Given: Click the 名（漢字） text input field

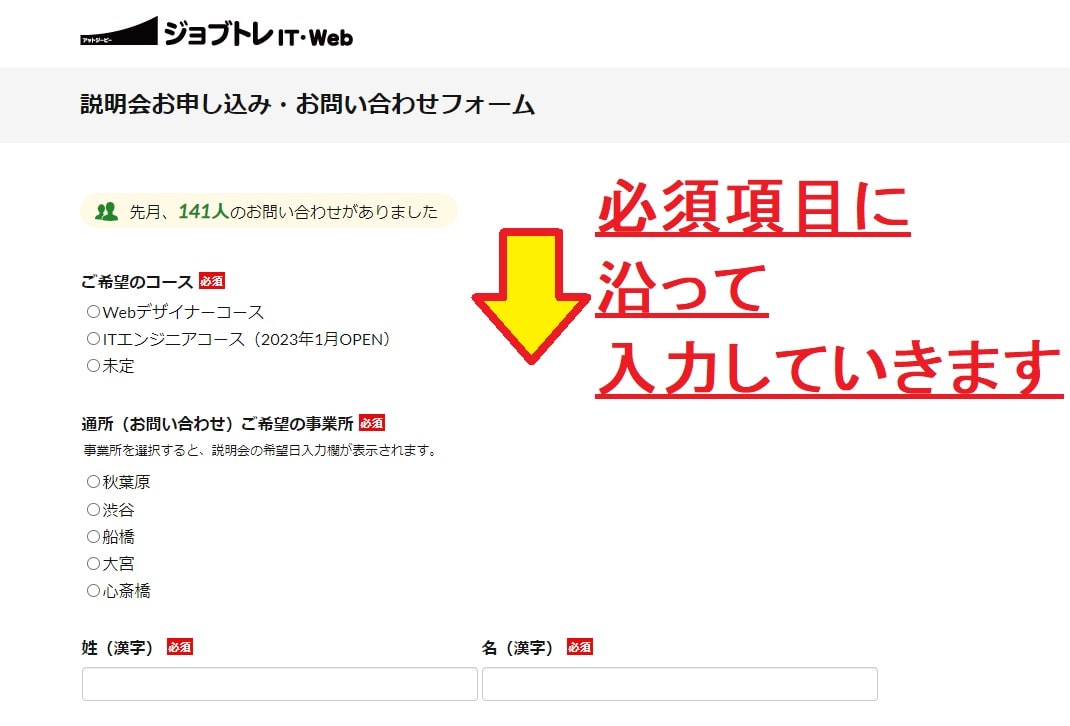Looking at the screenshot, I should (680, 684).
